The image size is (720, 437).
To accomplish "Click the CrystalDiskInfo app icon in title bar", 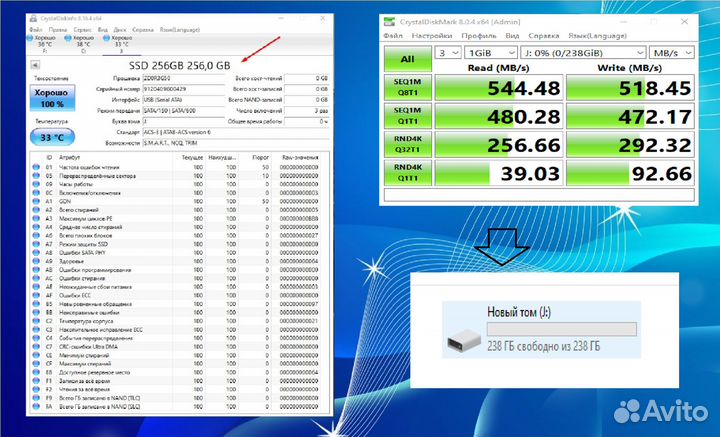I will point(33,18).
